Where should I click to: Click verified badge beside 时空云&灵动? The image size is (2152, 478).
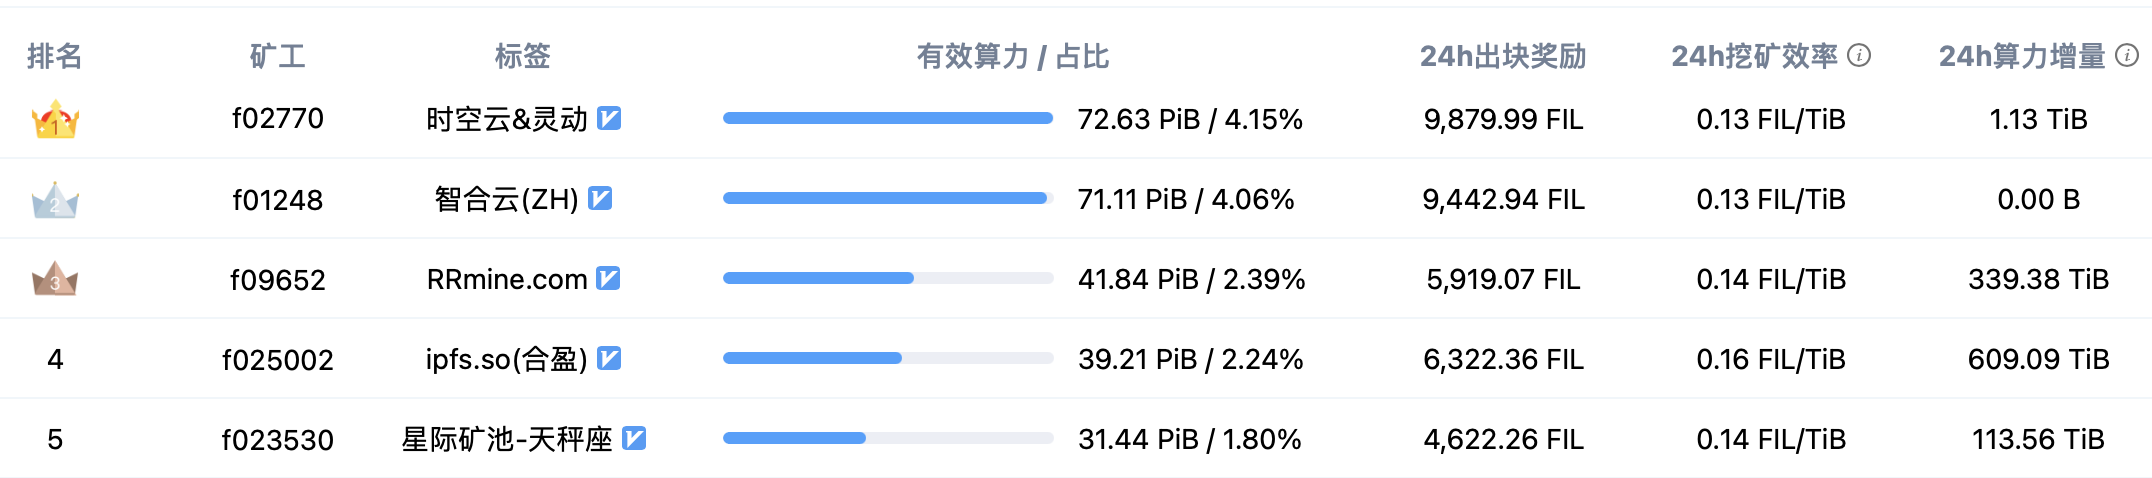point(609,118)
